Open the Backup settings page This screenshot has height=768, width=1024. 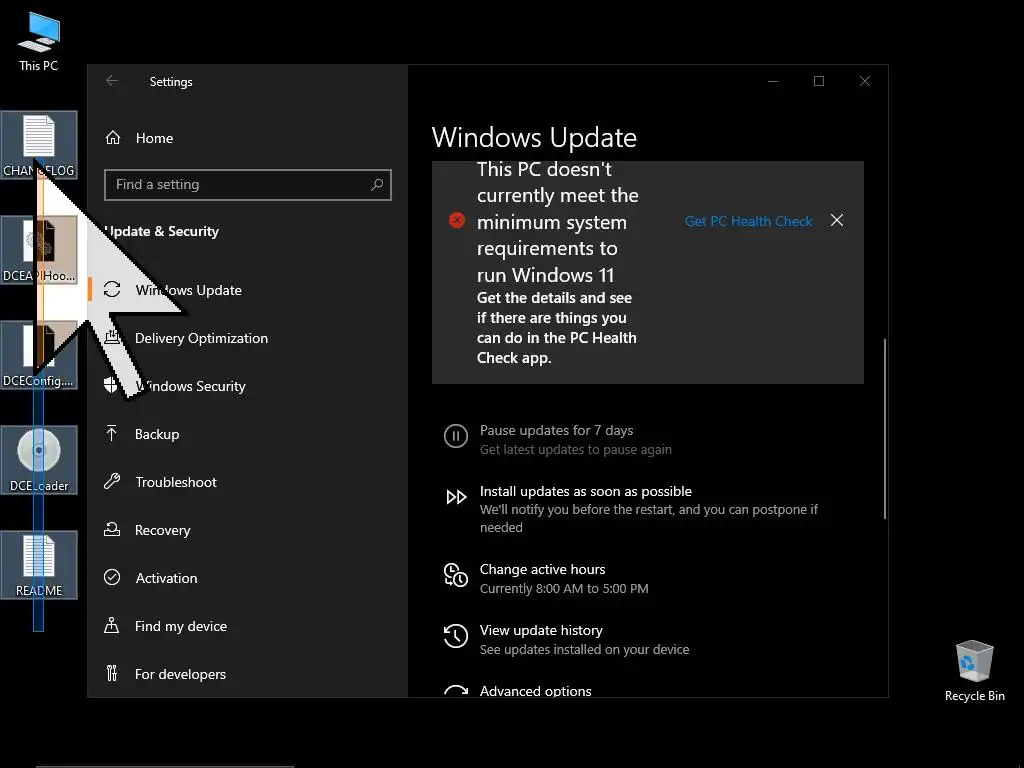click(157, 434)
